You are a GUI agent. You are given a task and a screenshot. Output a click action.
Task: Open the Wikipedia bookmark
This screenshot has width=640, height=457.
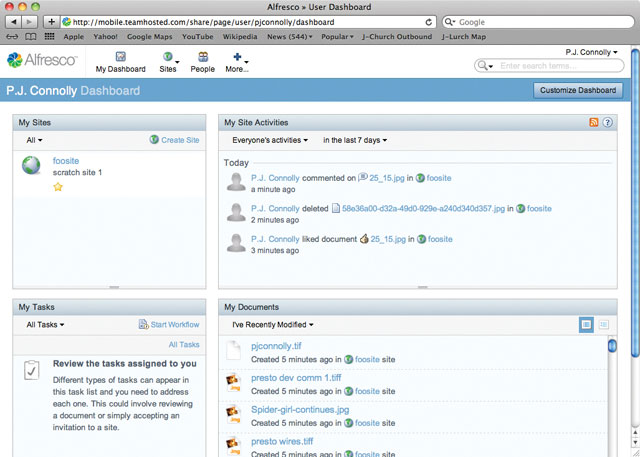pos(240,37)
